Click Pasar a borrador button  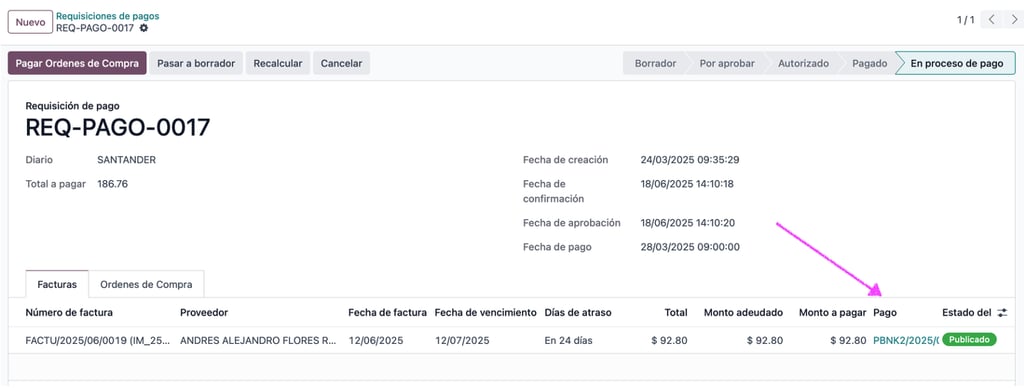[x=196, y=63]
